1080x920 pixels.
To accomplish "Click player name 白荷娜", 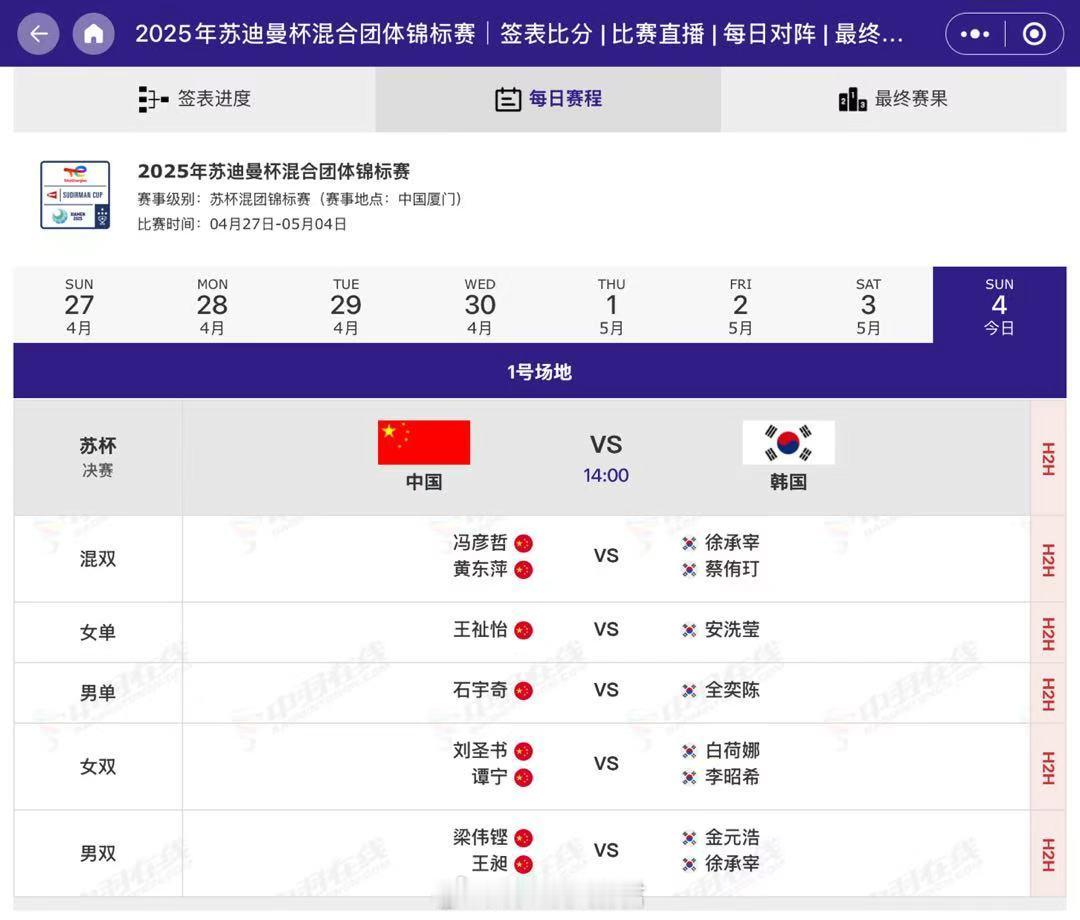I will click(732, 751).
